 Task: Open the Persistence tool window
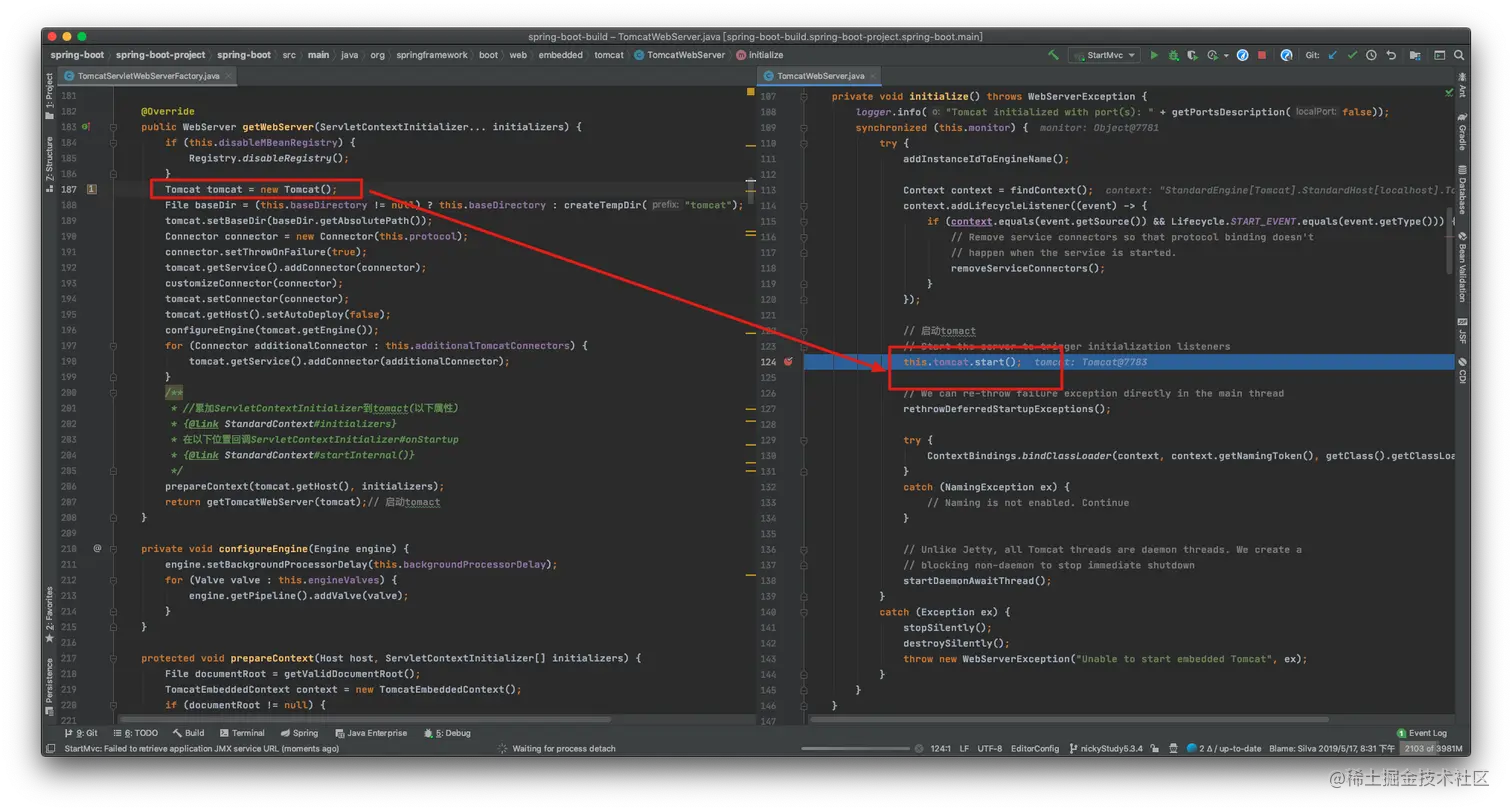49,686
